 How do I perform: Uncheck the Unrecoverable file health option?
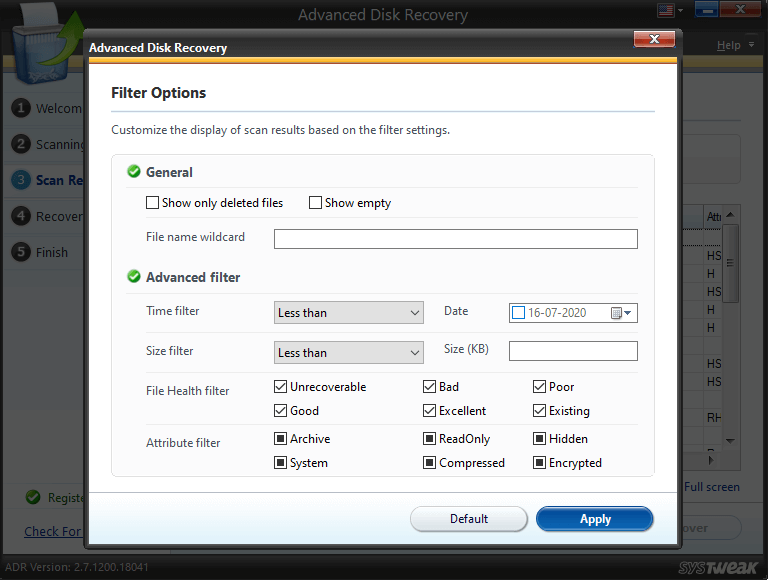[281, 387]
